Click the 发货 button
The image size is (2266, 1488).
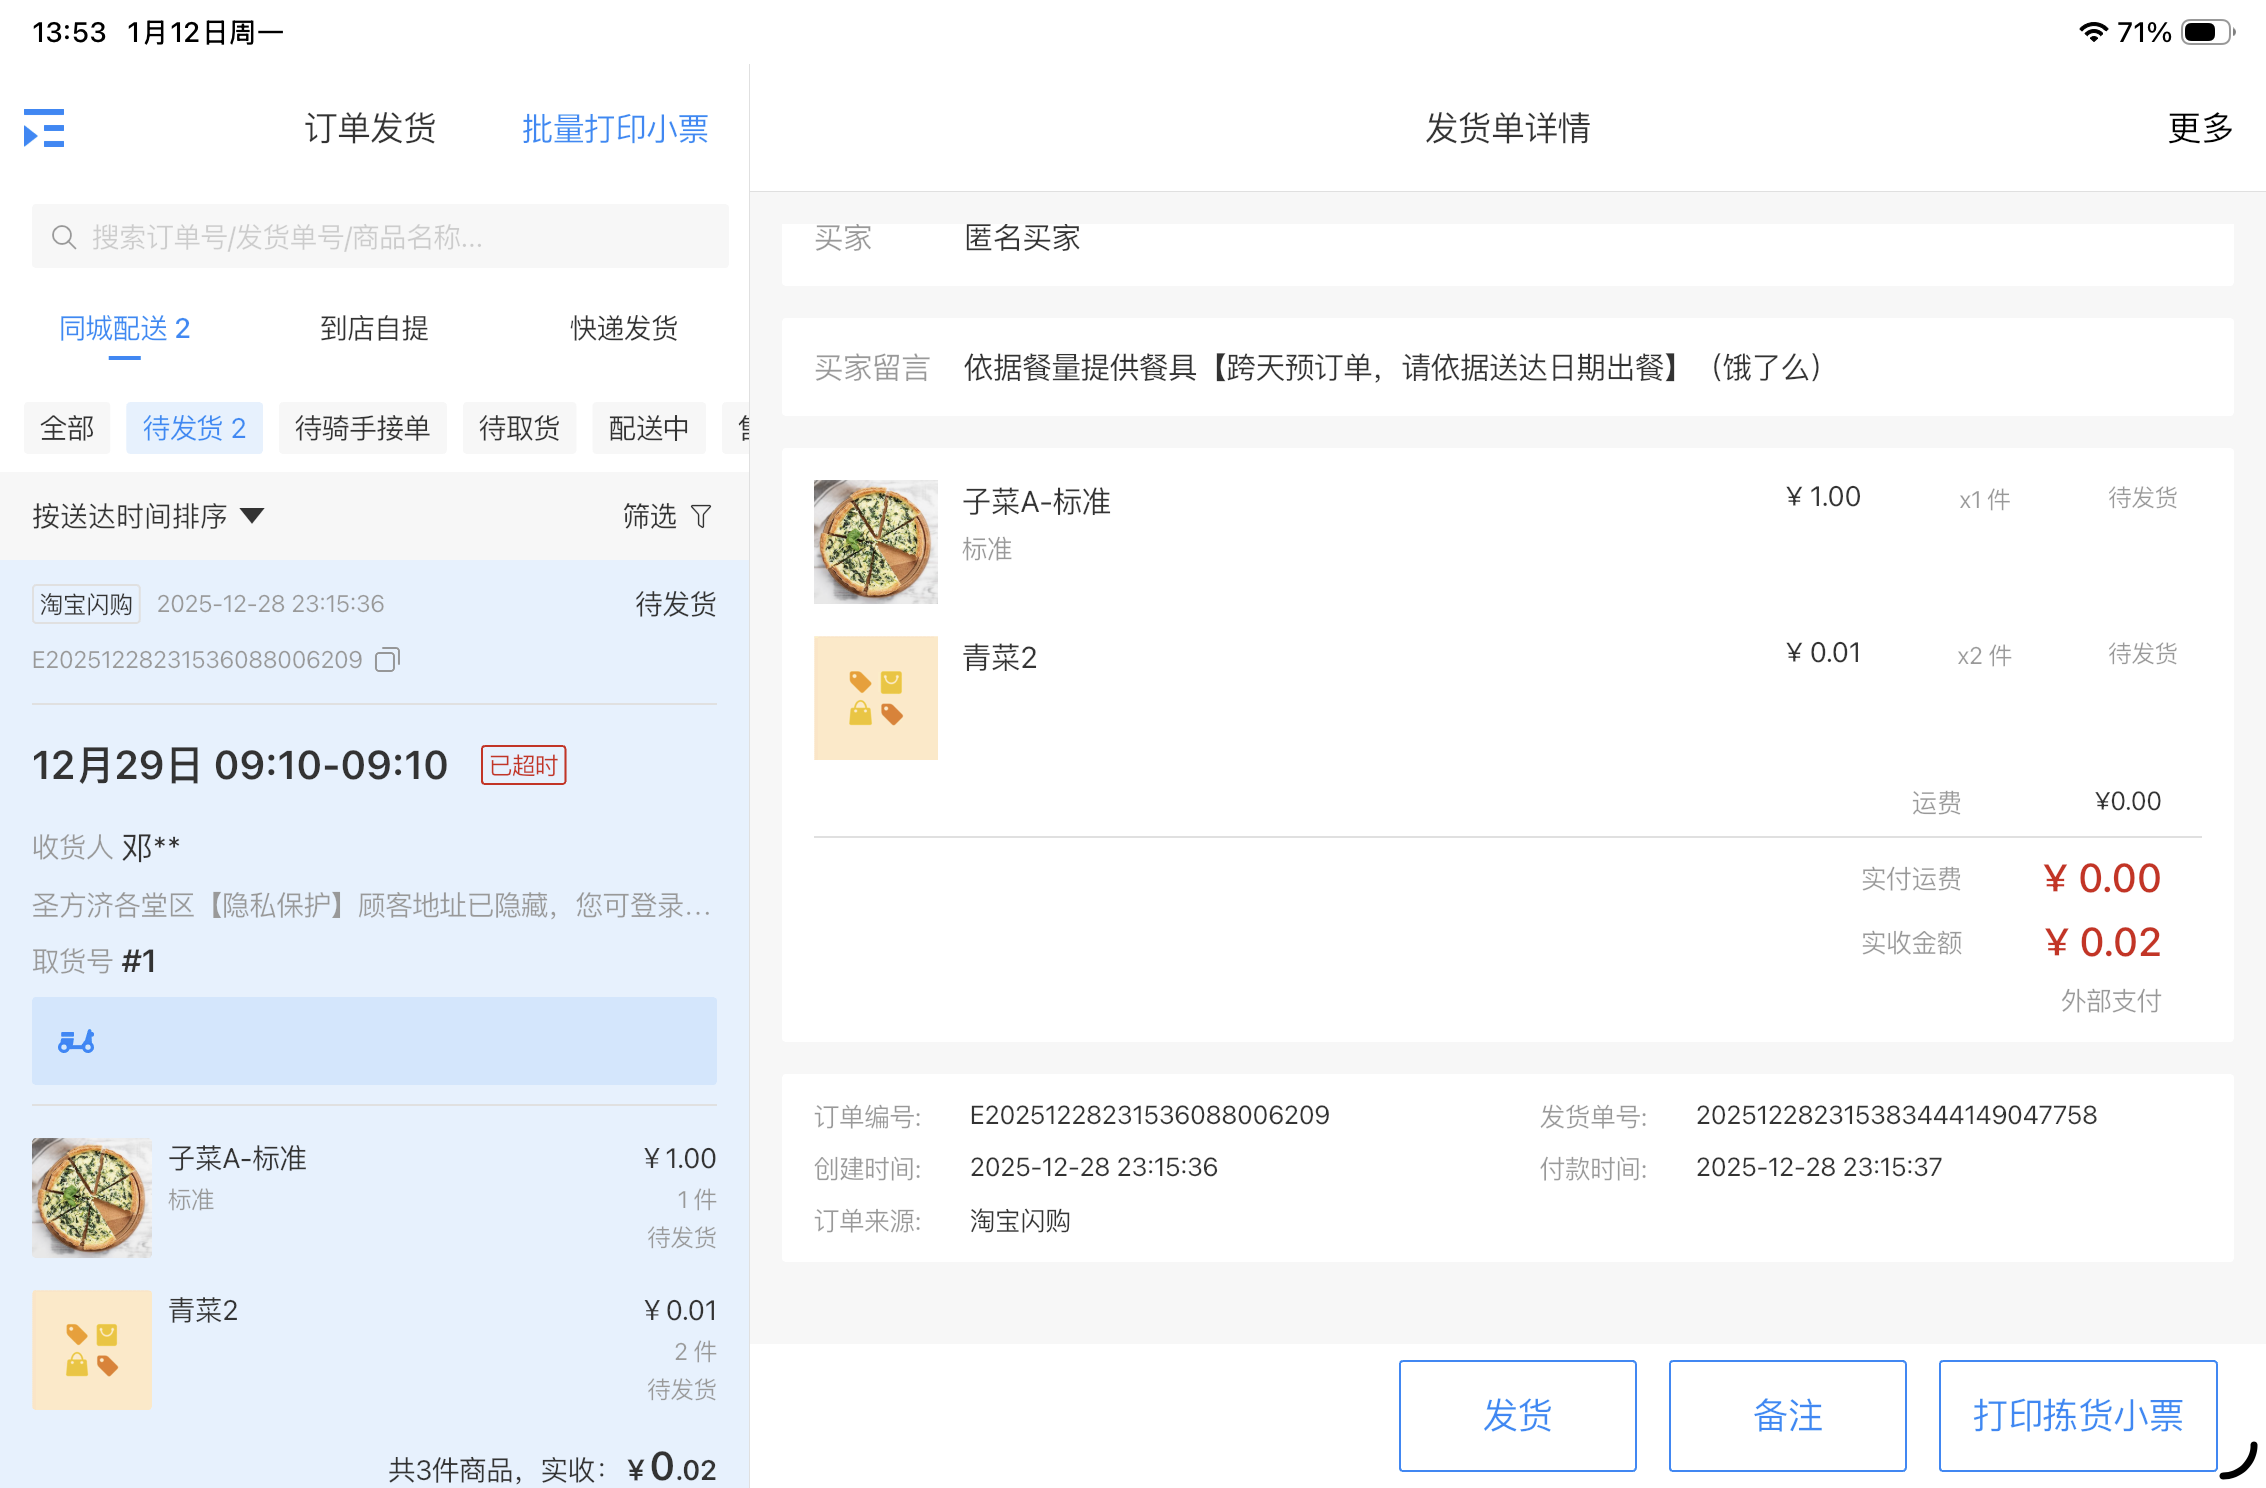point(1517,1415)
